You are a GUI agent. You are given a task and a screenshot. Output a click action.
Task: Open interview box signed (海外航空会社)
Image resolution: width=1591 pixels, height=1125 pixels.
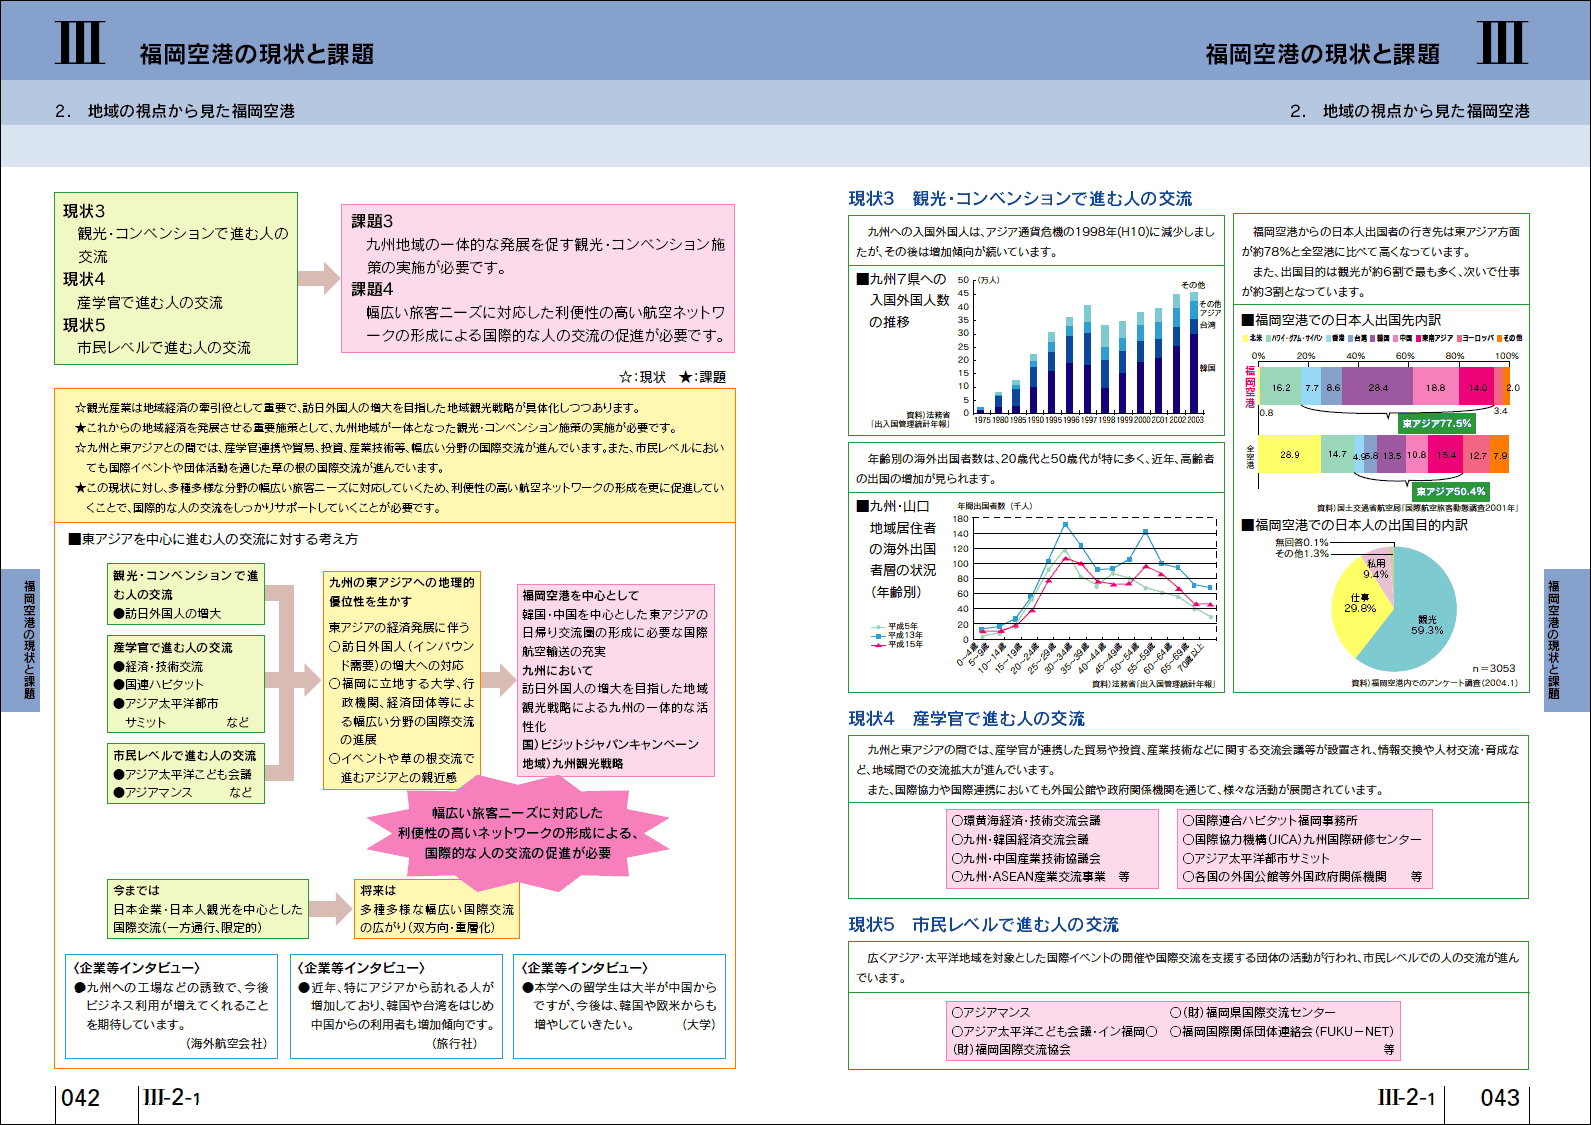pyautogui.click(x=172, y=1006)
